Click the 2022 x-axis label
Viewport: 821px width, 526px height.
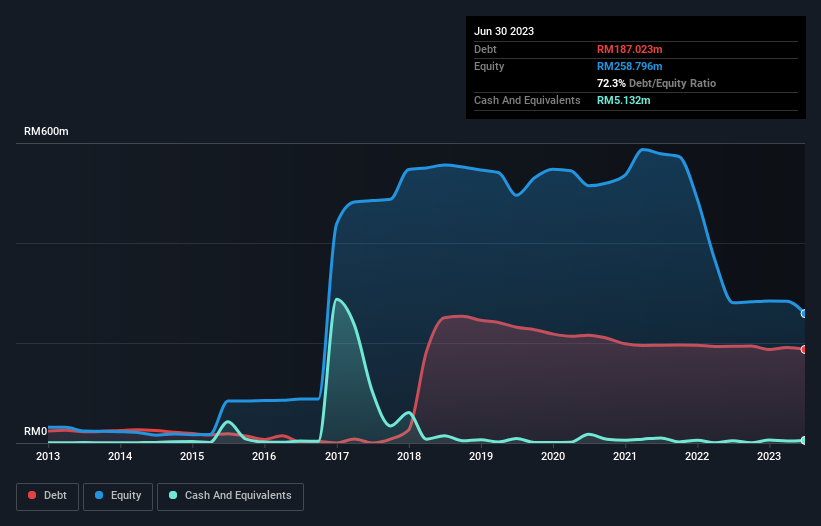coord(697,456)
